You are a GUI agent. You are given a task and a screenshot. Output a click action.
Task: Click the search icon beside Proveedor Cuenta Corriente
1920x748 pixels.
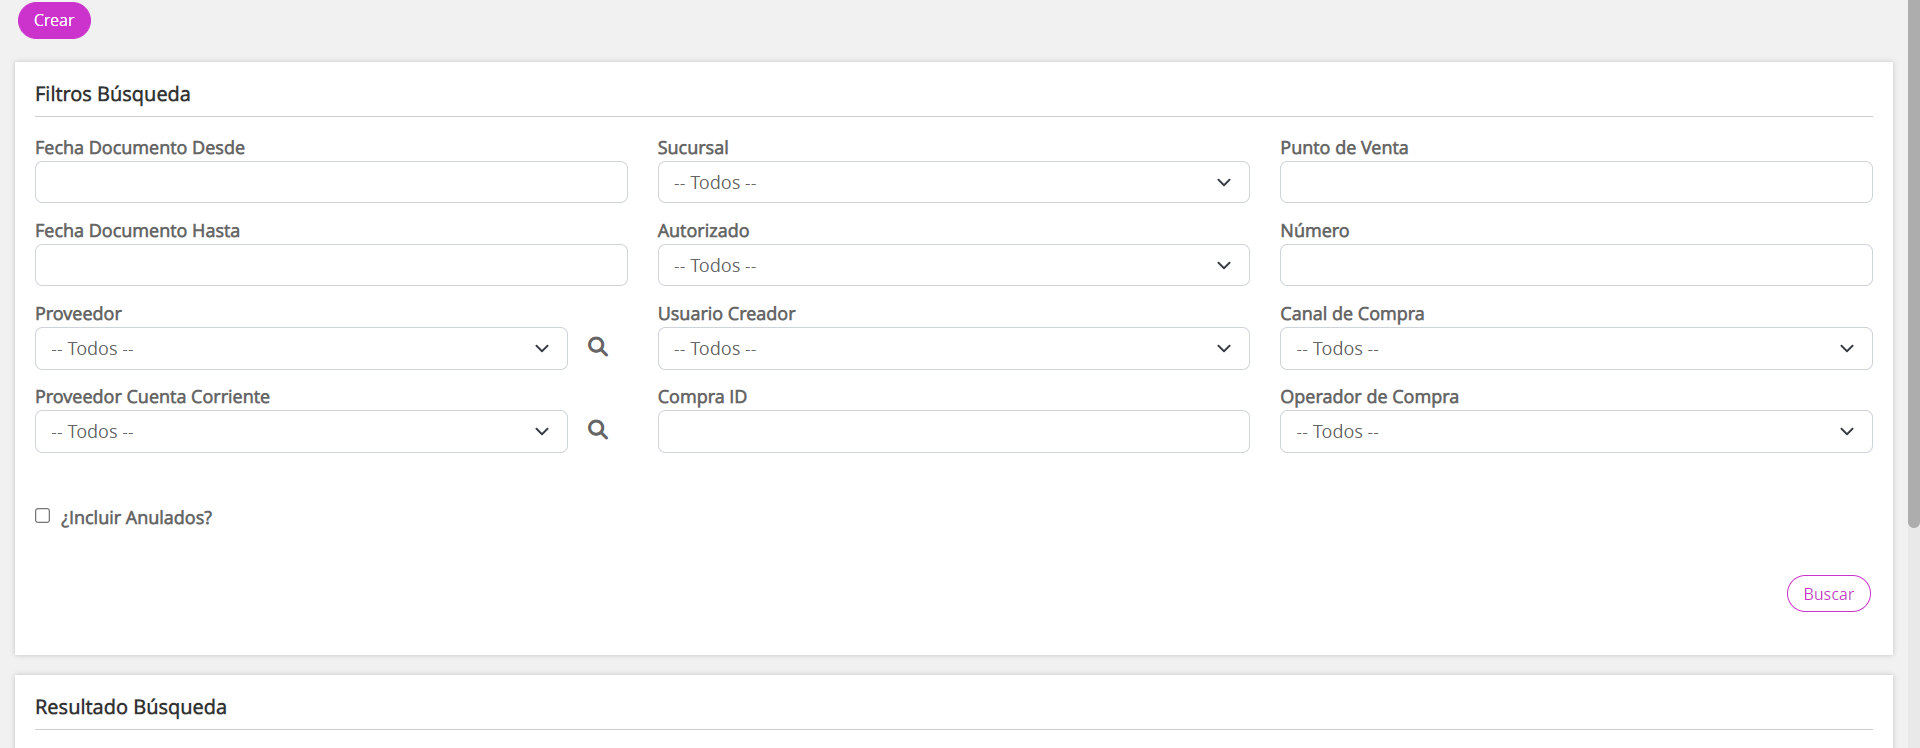click(598, 430)
